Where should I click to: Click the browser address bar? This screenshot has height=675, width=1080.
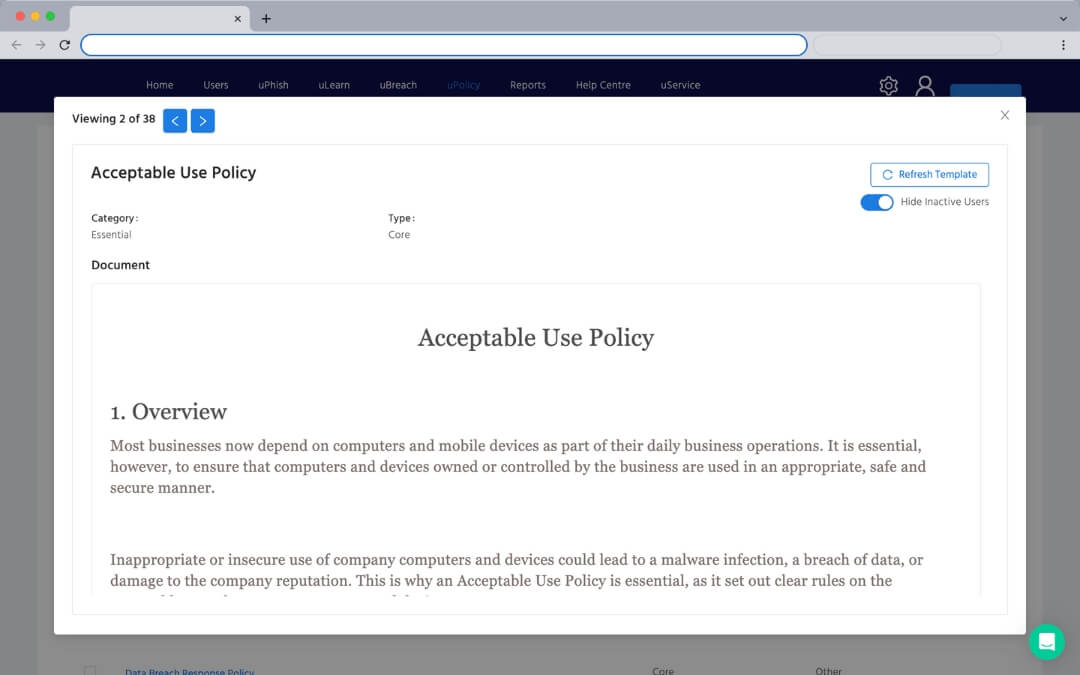coord(443,45)
